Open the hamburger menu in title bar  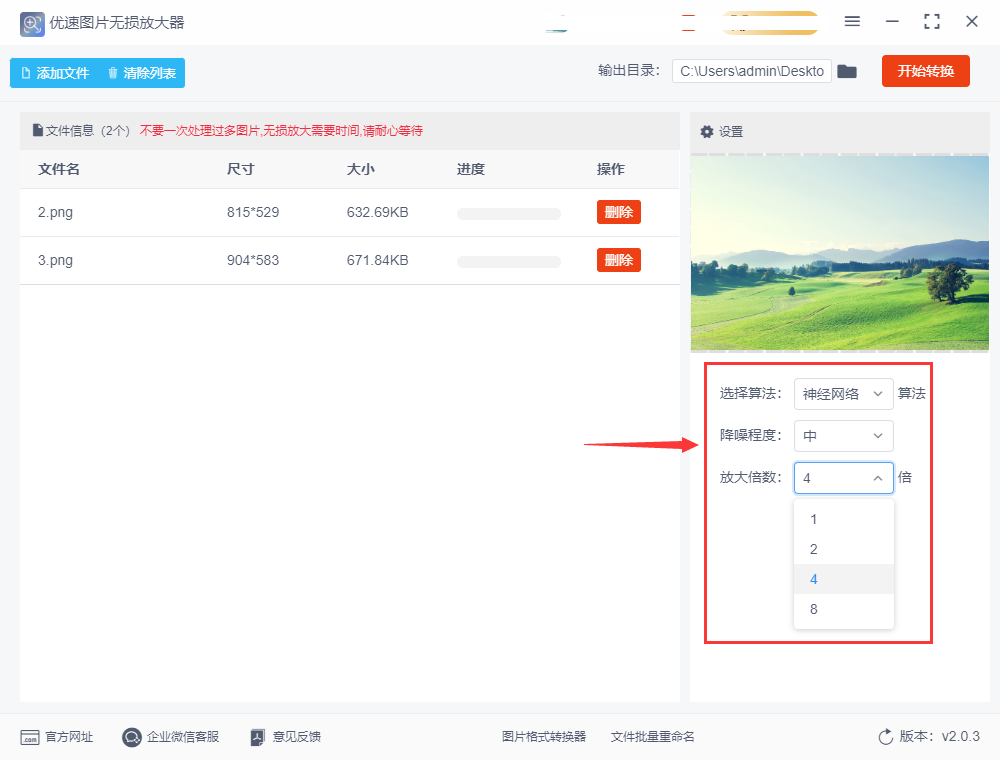(852, 22)
